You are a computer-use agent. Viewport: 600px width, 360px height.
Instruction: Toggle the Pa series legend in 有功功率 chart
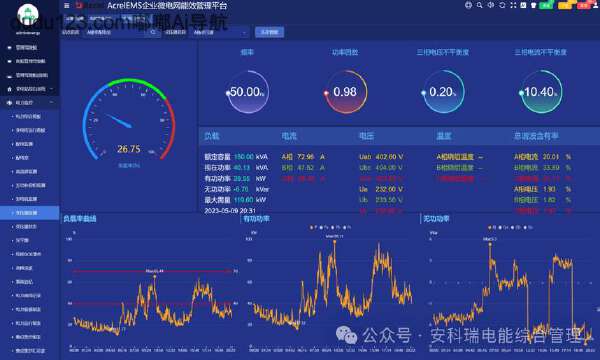click(324, 227)
